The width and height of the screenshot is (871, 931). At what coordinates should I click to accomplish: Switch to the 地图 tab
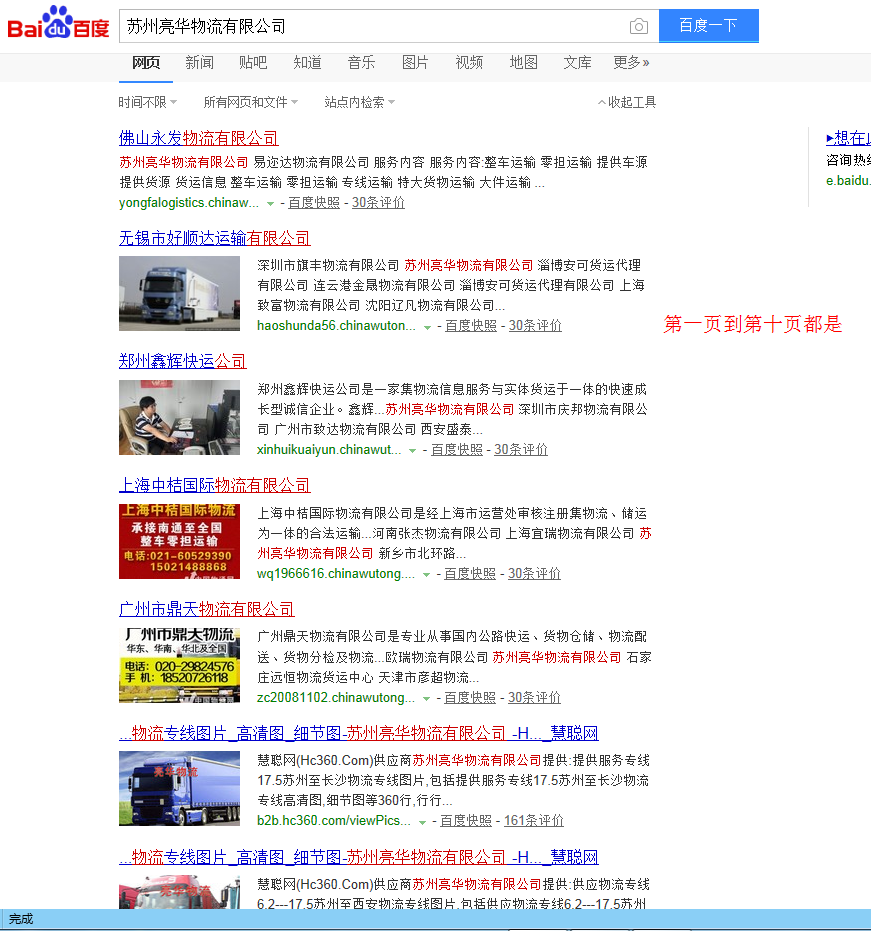(524, 62)
